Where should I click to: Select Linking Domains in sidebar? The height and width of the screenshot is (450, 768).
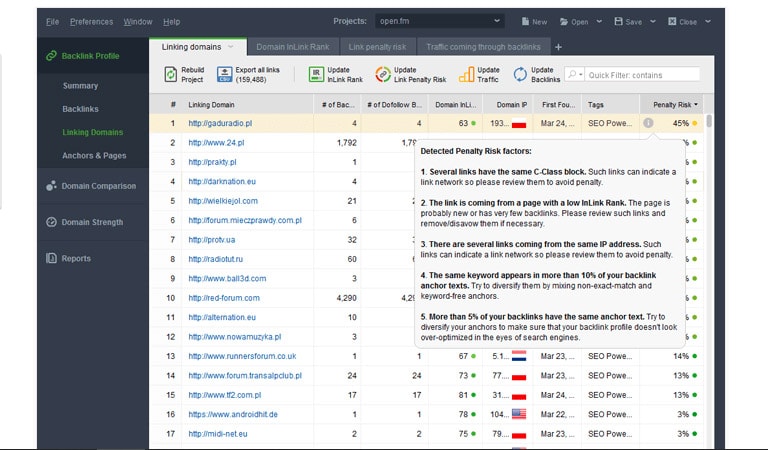93,132
